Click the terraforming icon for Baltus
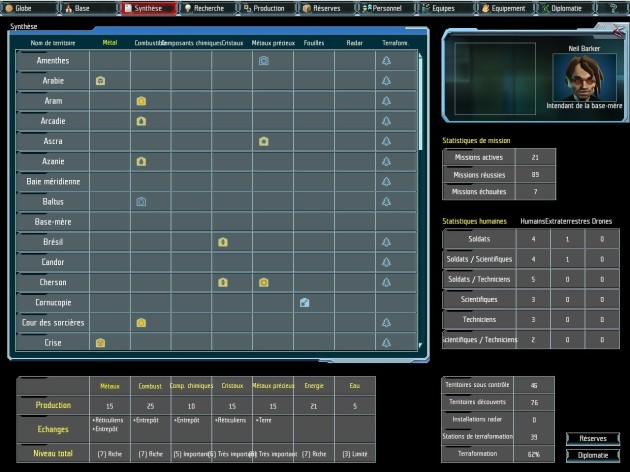The image size is (630, 472). pyautogui.click(x=386, y=202)
